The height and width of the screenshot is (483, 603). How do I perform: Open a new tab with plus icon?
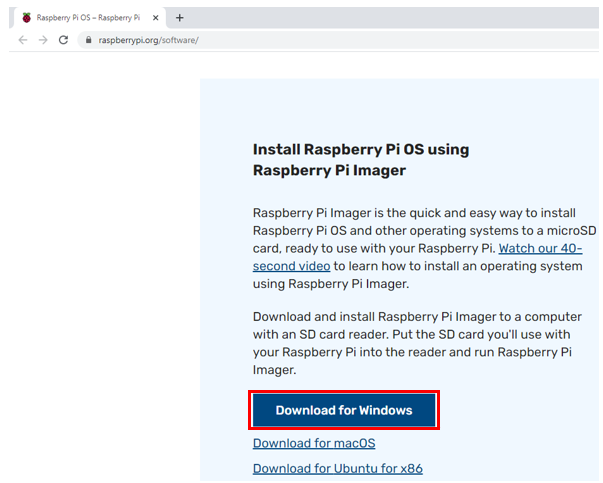pyautogui.click(x=180, y=18)
